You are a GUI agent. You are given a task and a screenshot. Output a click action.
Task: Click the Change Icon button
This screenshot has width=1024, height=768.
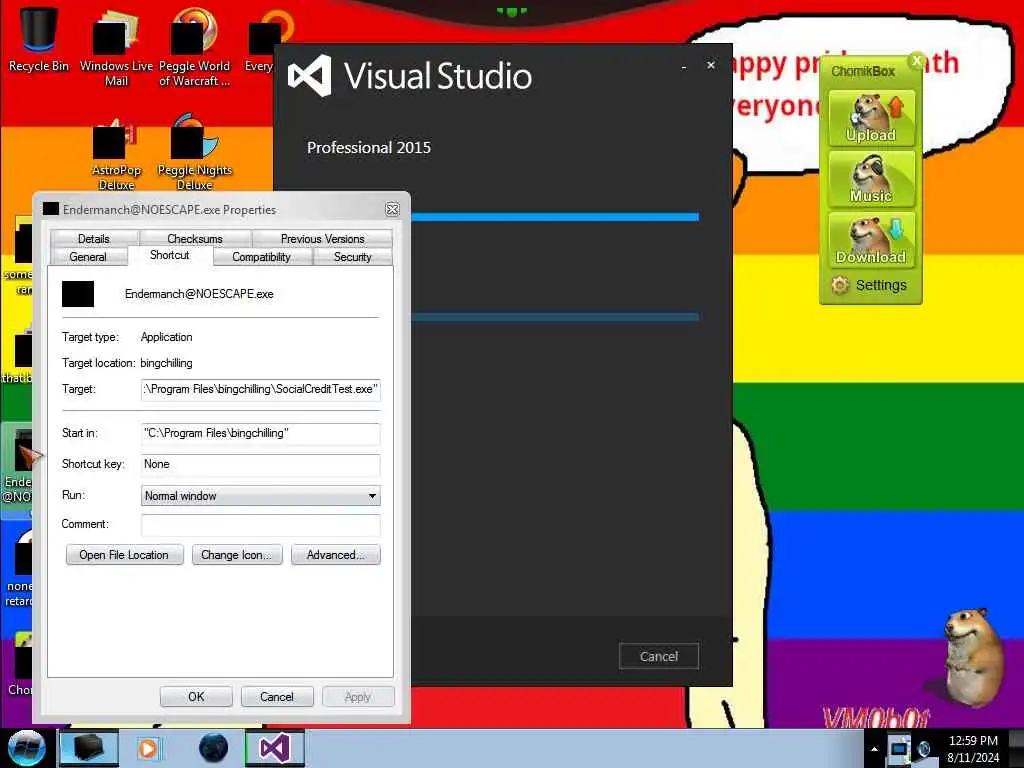(237, 555)
